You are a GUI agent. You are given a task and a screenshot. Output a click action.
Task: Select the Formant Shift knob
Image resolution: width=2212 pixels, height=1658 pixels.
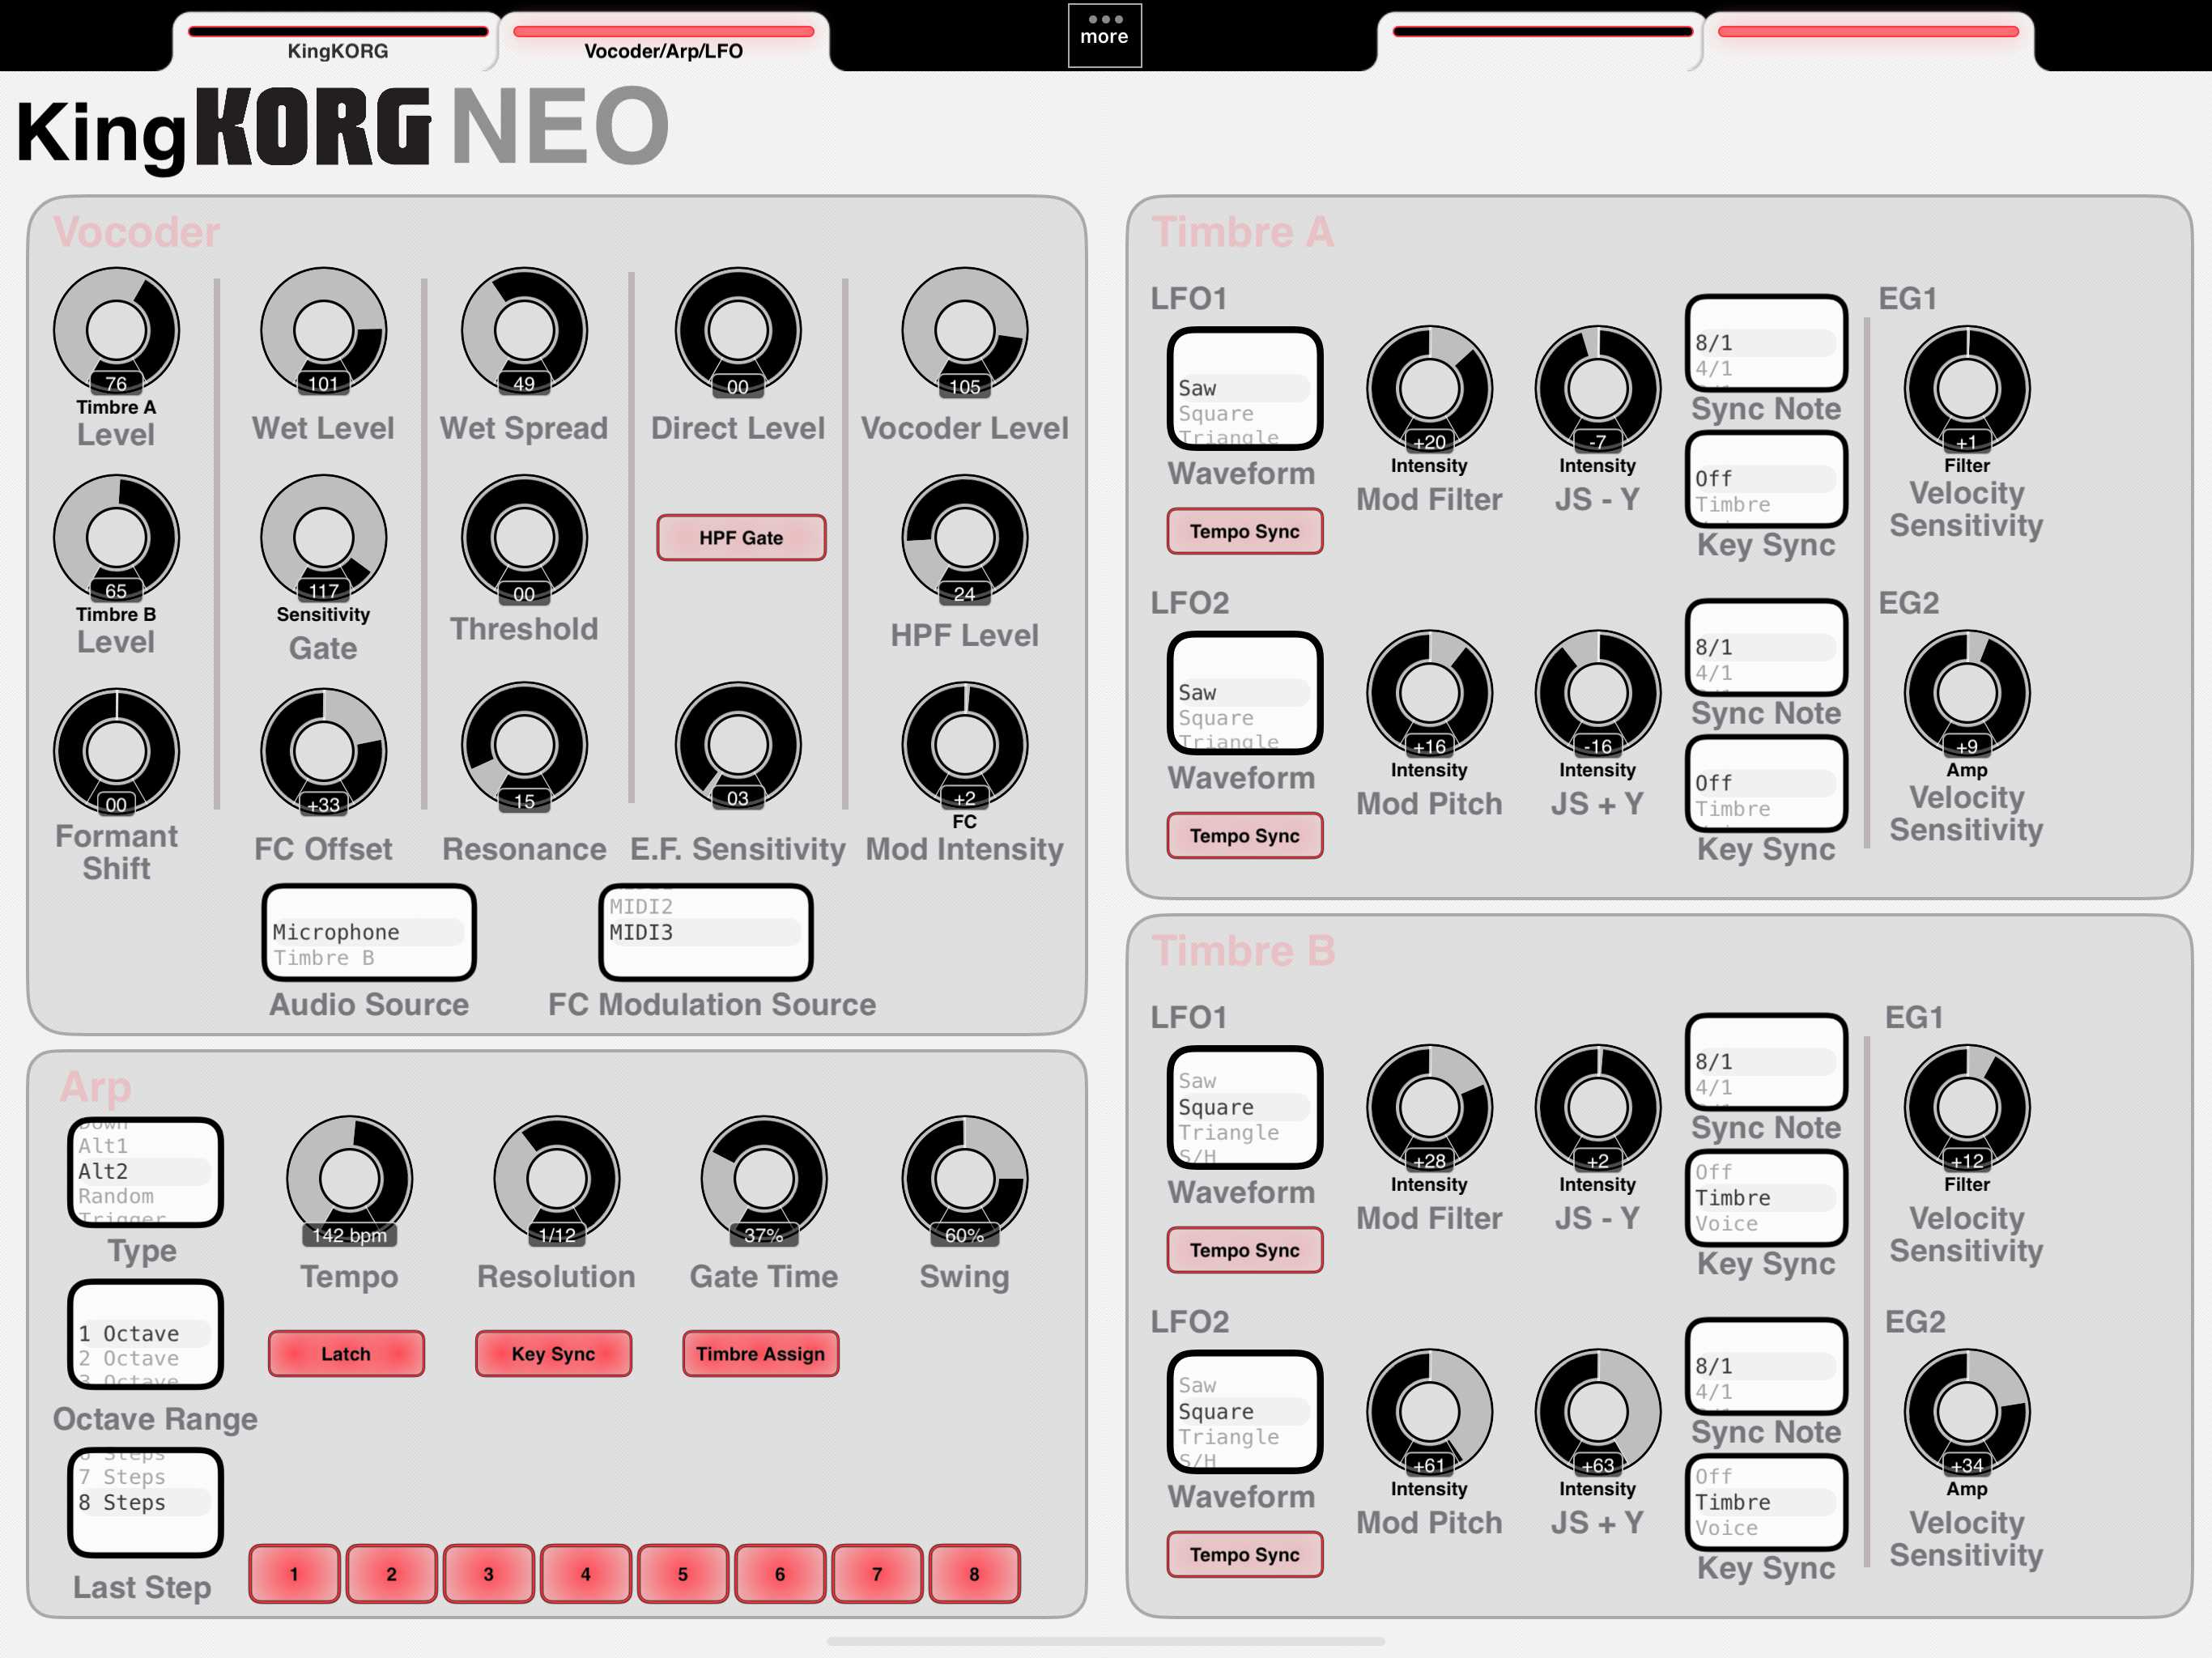[x=116, y=751]
